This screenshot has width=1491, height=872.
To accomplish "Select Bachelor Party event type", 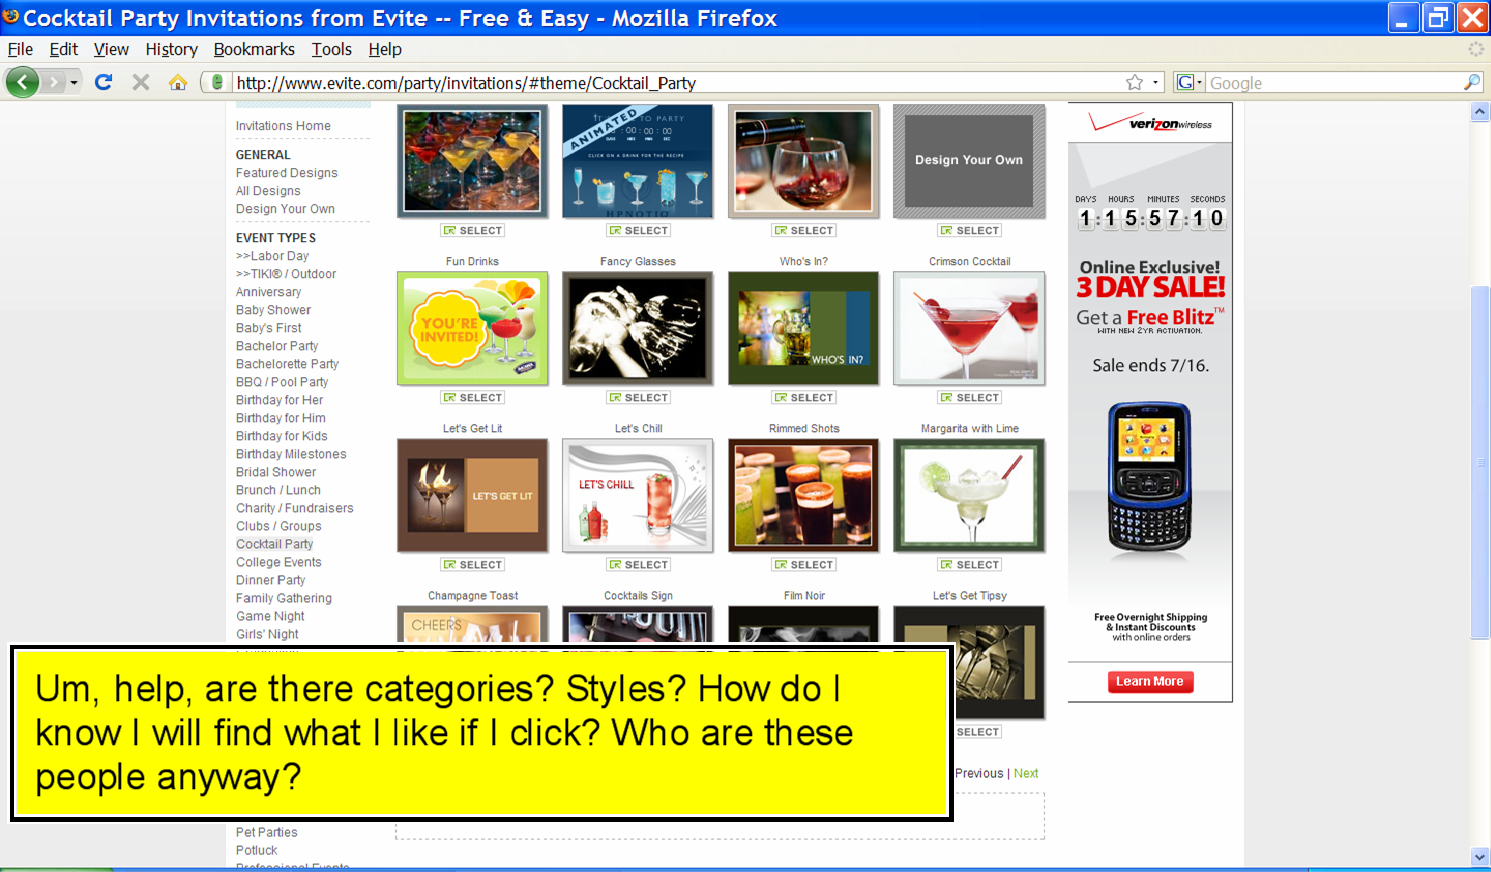I will pyautogui.click(x=277, y=346).
